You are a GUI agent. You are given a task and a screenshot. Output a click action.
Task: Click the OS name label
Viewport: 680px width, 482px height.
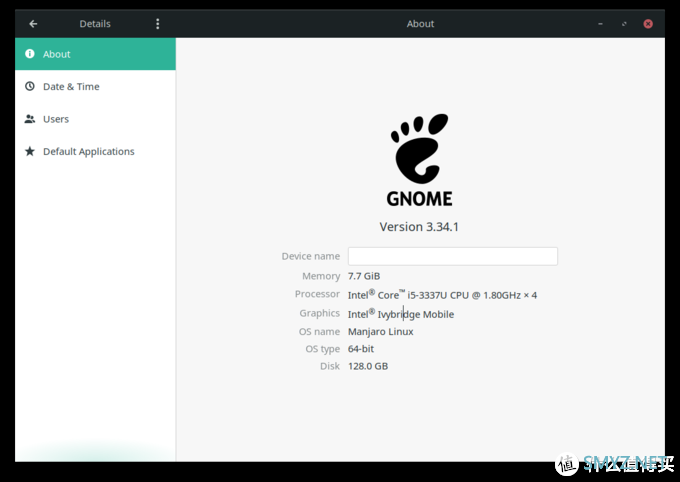319,331
